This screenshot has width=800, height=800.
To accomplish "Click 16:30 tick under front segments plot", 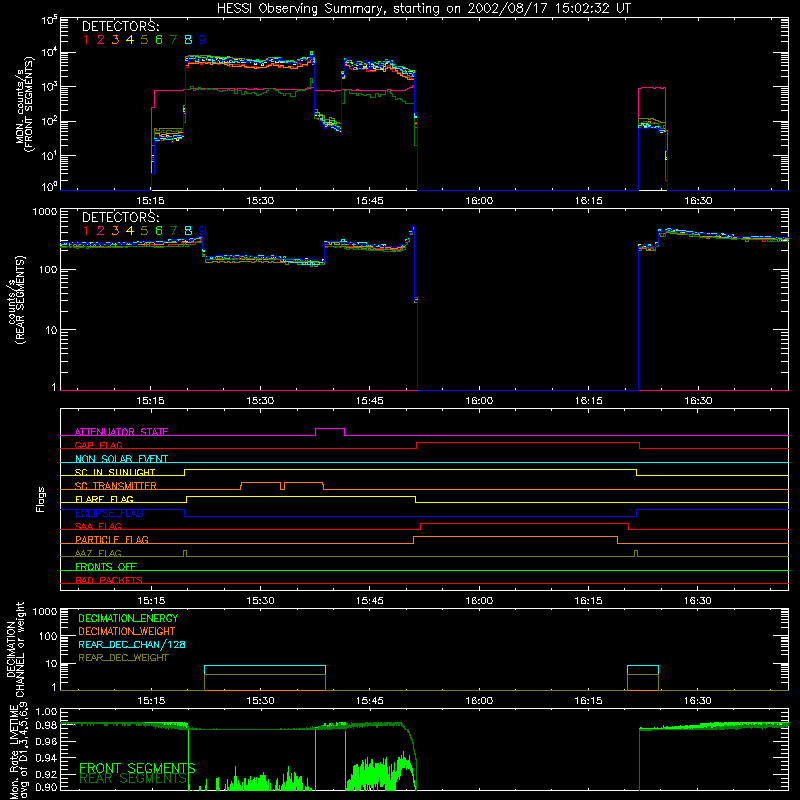I will [698, 201].
